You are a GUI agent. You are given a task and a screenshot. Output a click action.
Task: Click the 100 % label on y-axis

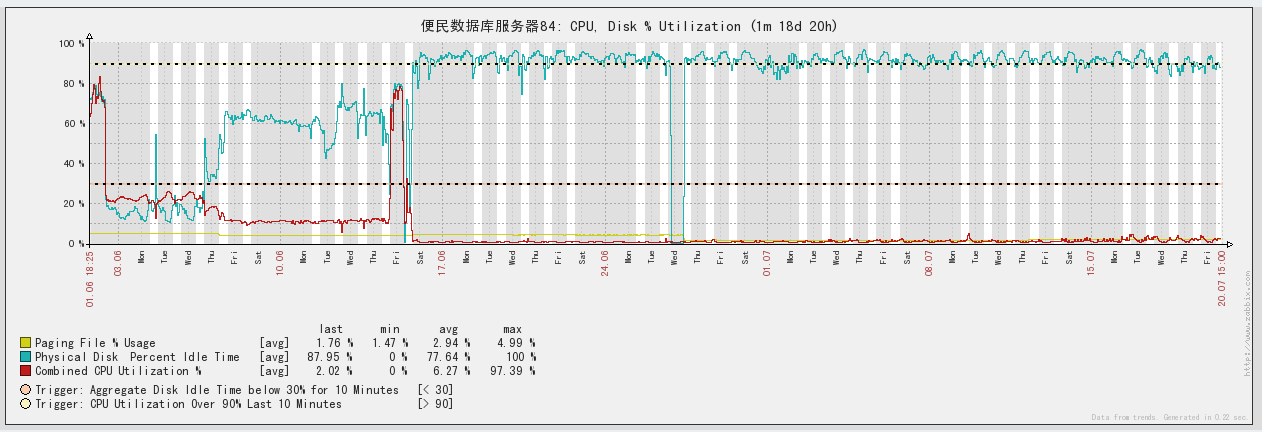tap(71, 44)
